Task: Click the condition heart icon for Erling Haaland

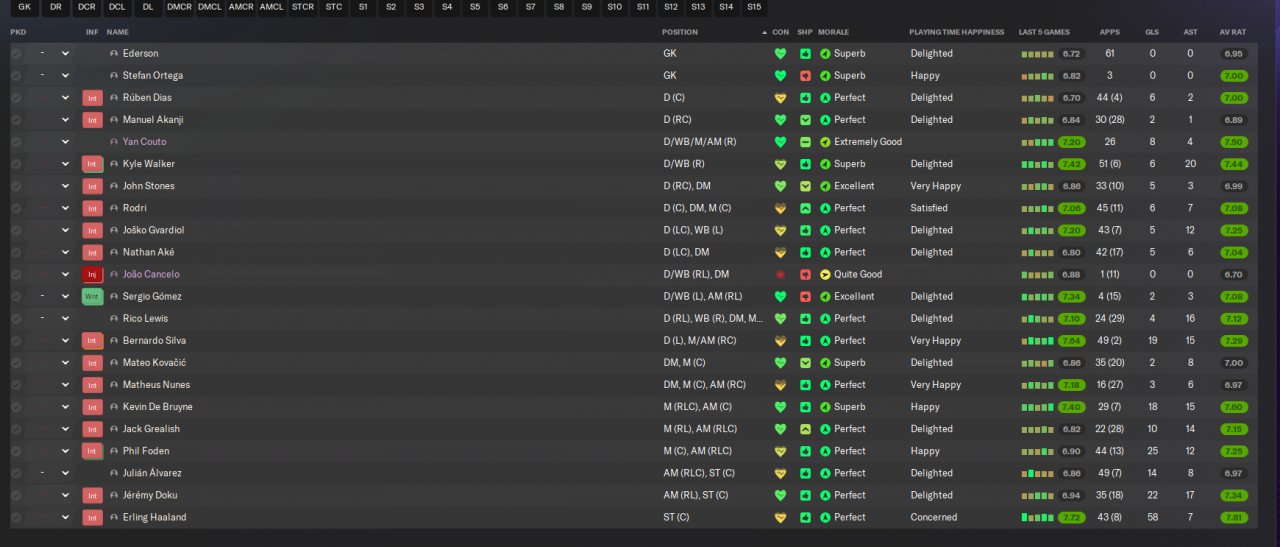Action: (x=780, y=517)
